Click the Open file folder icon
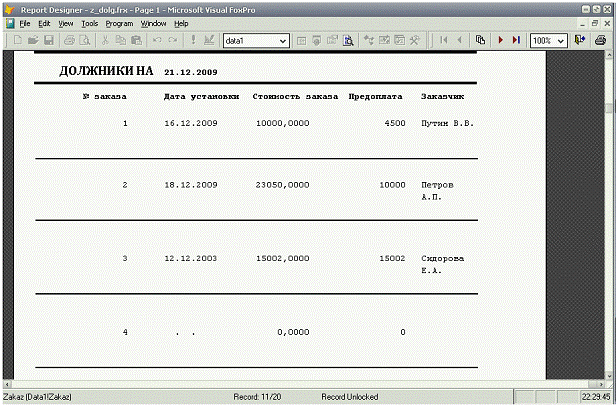Viewport: 616px width, 407px height. tap(32, 40)
